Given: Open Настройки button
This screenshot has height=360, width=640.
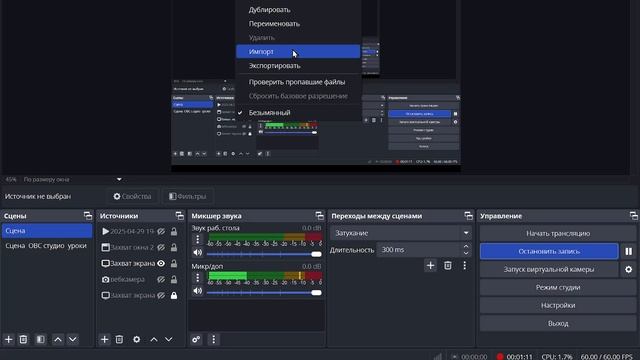Looking at the screenshot, I should pos(558,305).
